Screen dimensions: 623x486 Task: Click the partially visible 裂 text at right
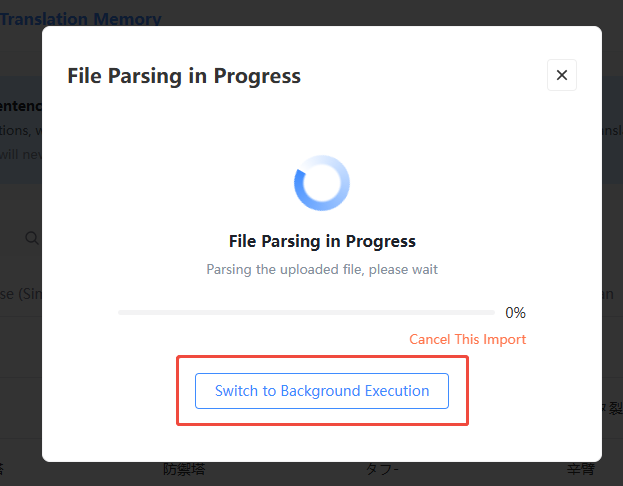(x=615, y=408)
